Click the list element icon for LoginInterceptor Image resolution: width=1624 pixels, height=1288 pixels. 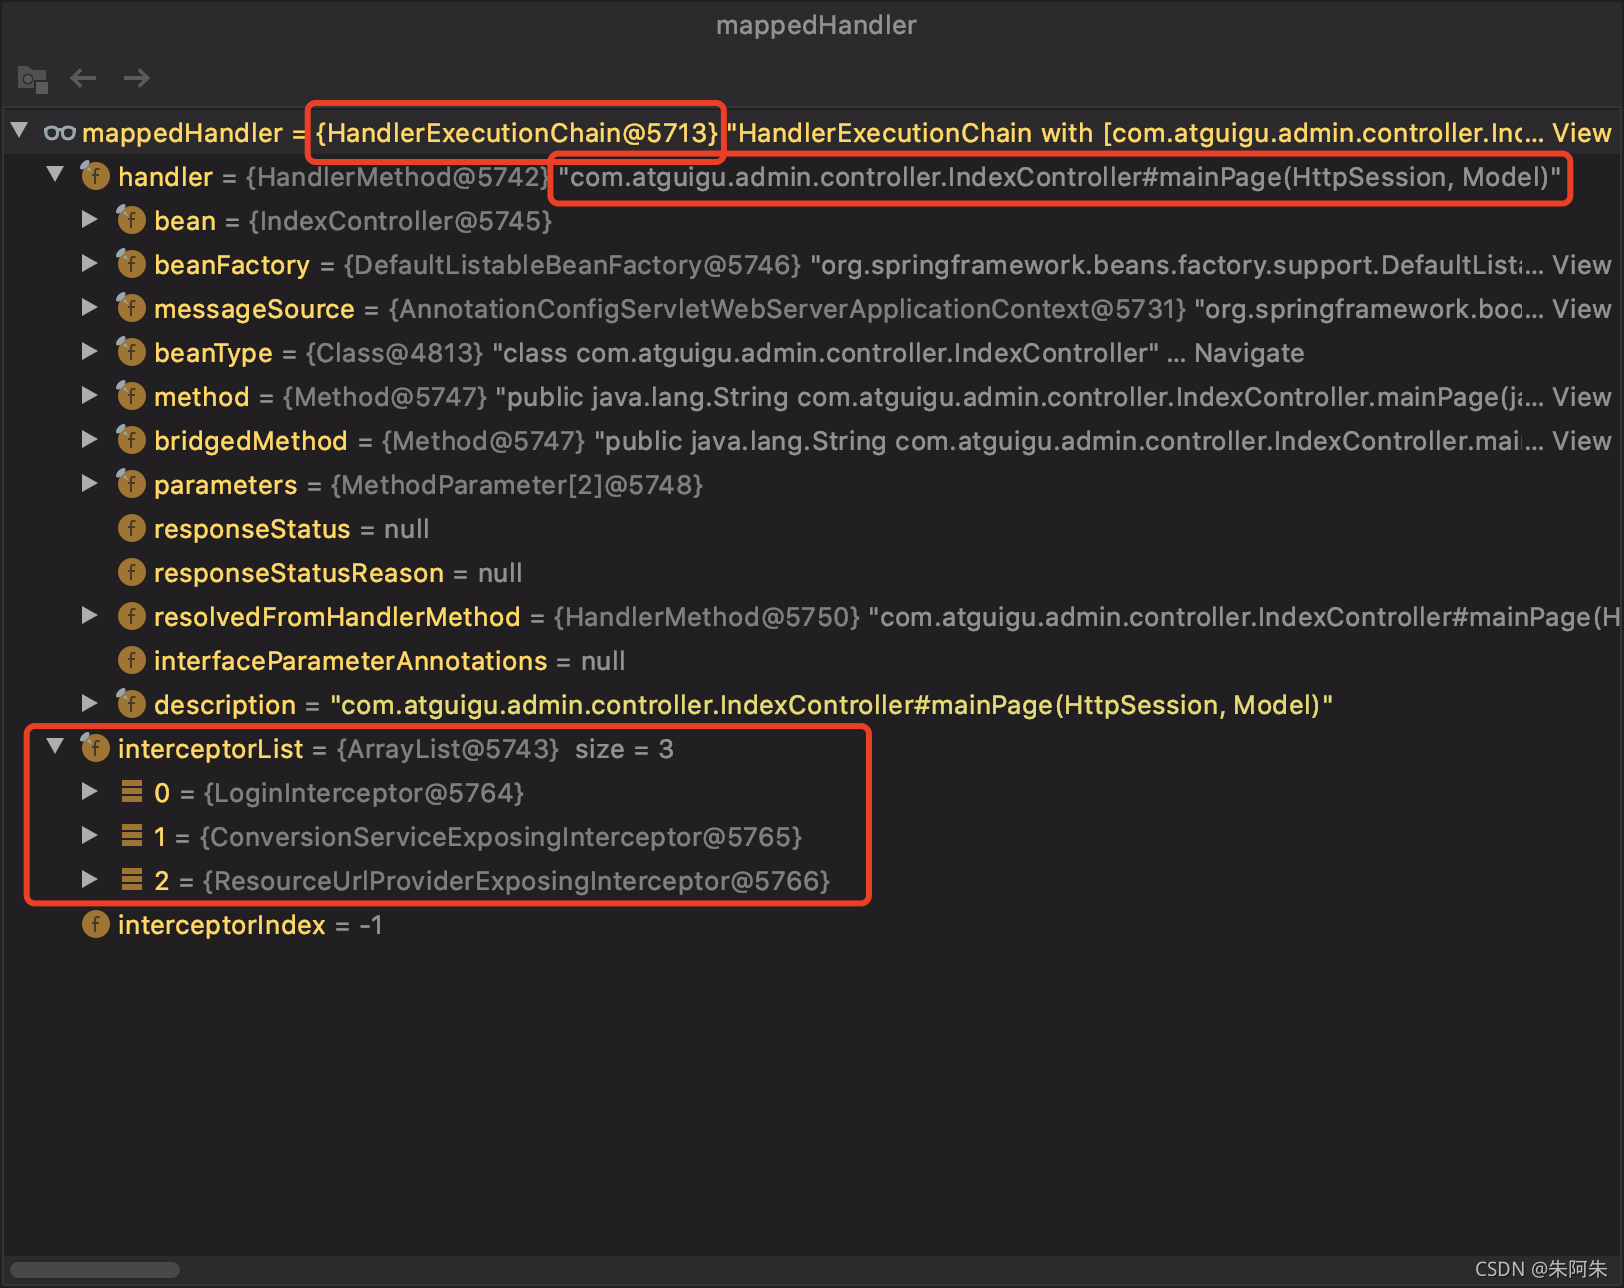[131, 793]
